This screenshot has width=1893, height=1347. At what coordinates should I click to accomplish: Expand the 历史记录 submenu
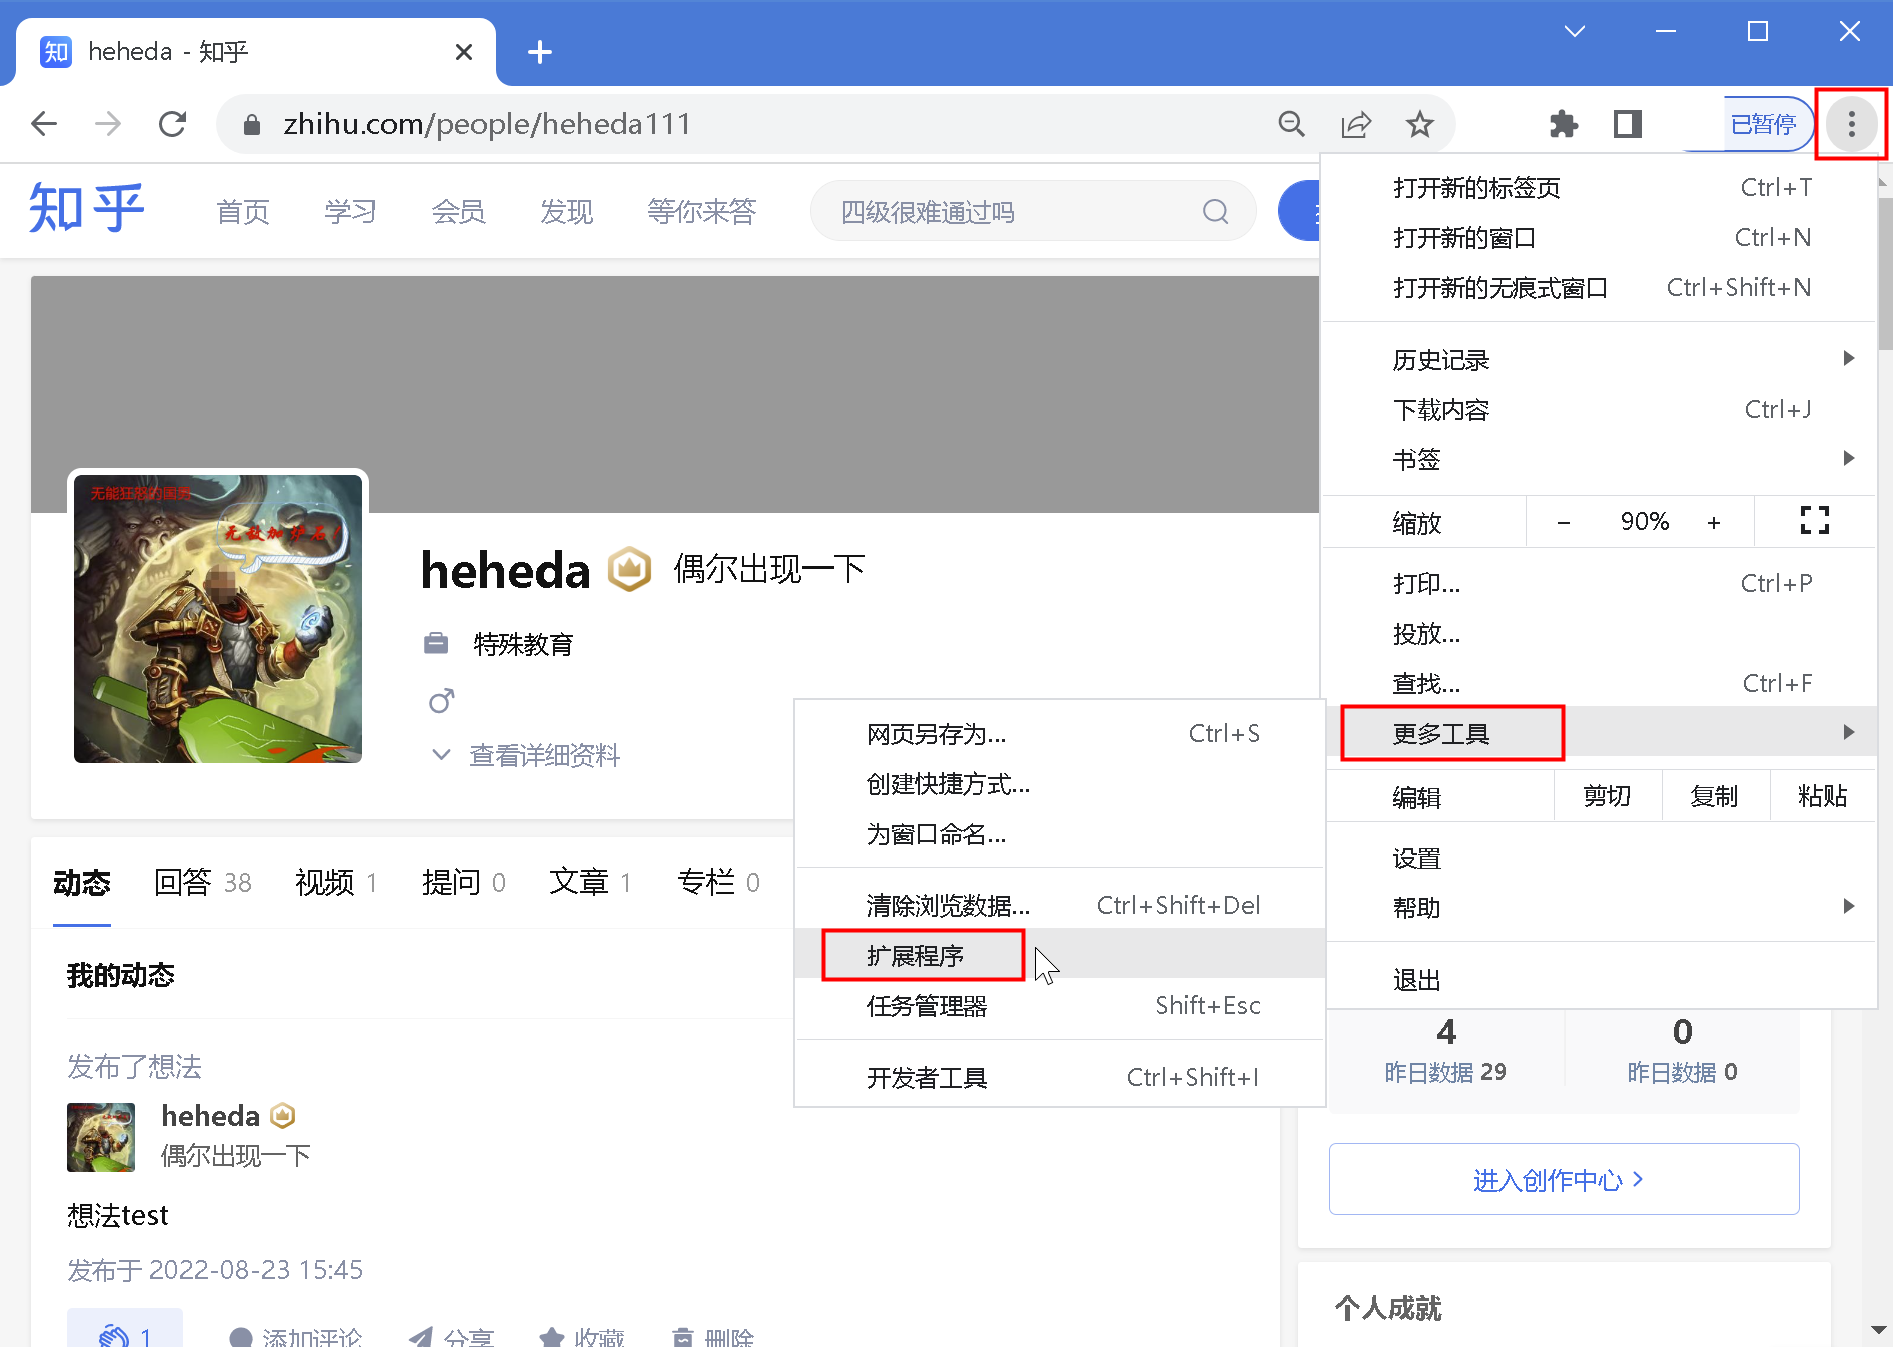coord(1439,358)
